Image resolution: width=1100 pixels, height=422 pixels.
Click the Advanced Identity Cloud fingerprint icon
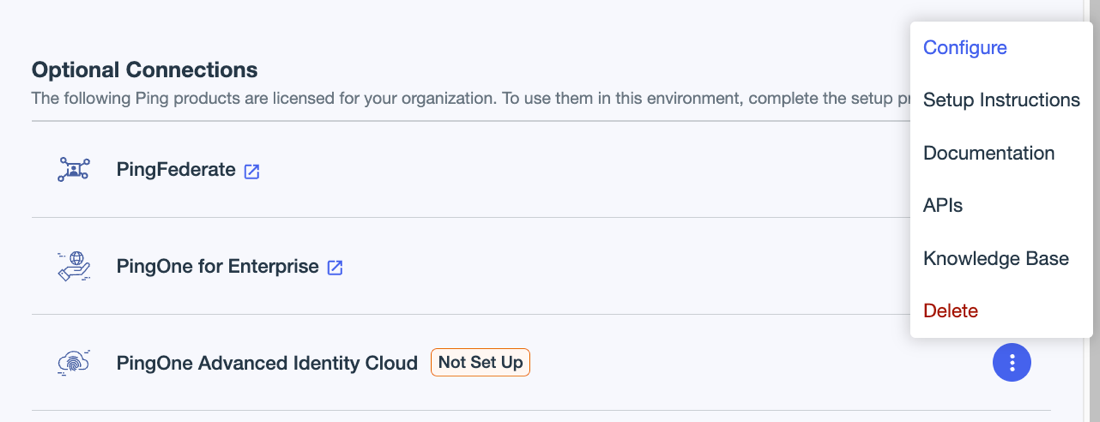[74, 362]
